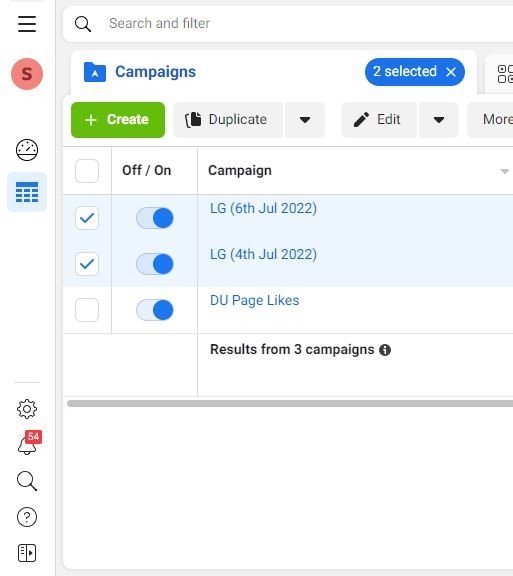513x576 pixels.
Task: Toggle the sidebar expand panel icon
Action: click(x=27, y=553)
